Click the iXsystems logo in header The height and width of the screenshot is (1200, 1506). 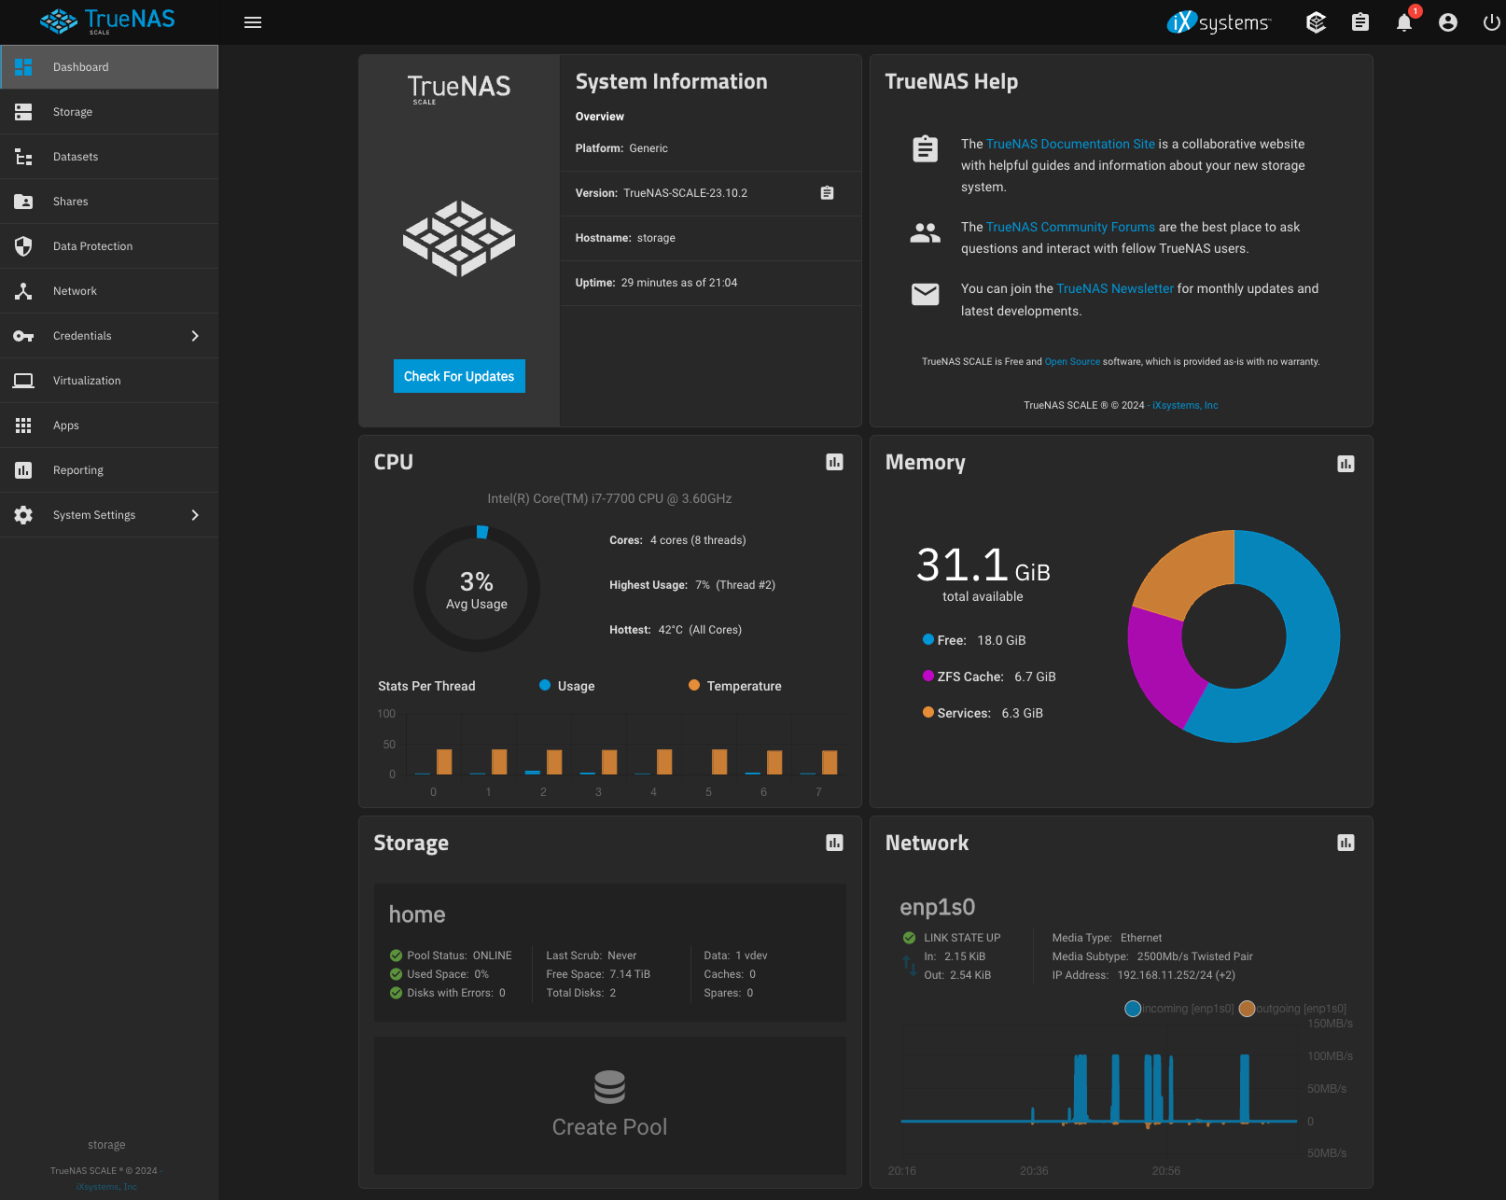(1218, 22)
